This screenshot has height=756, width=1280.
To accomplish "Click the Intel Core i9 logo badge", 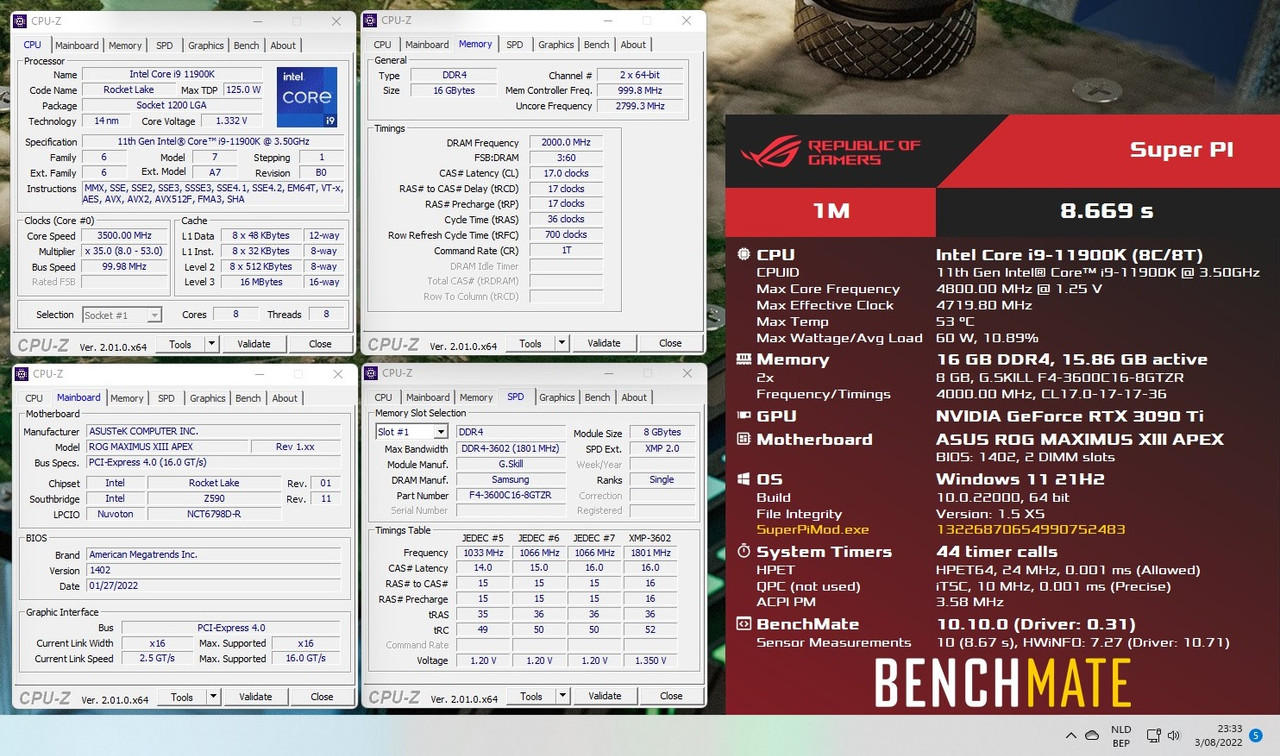I will pos(307,97).
